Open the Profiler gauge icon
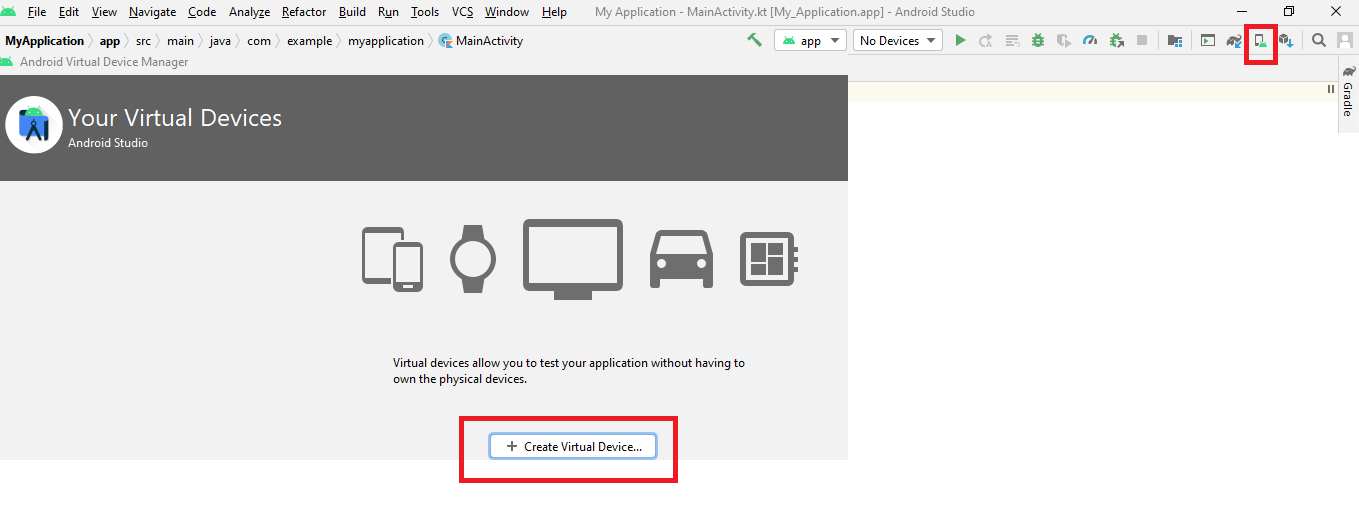 [x=1090, y=41]
